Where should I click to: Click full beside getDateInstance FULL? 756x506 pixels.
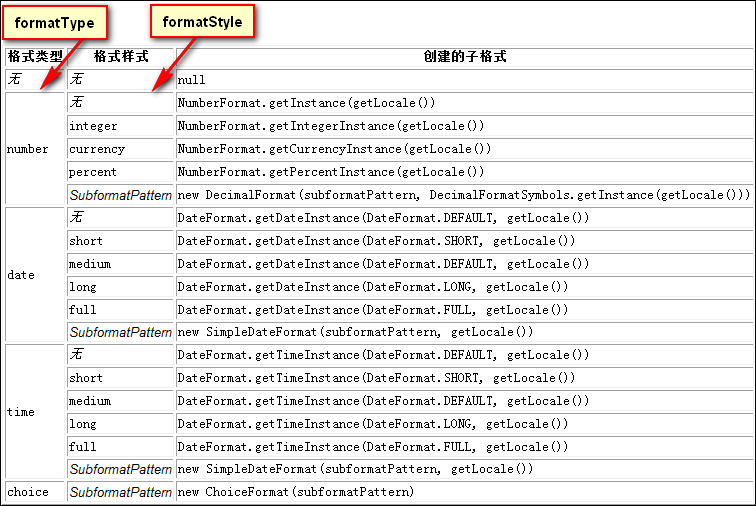tap(121, 310)
